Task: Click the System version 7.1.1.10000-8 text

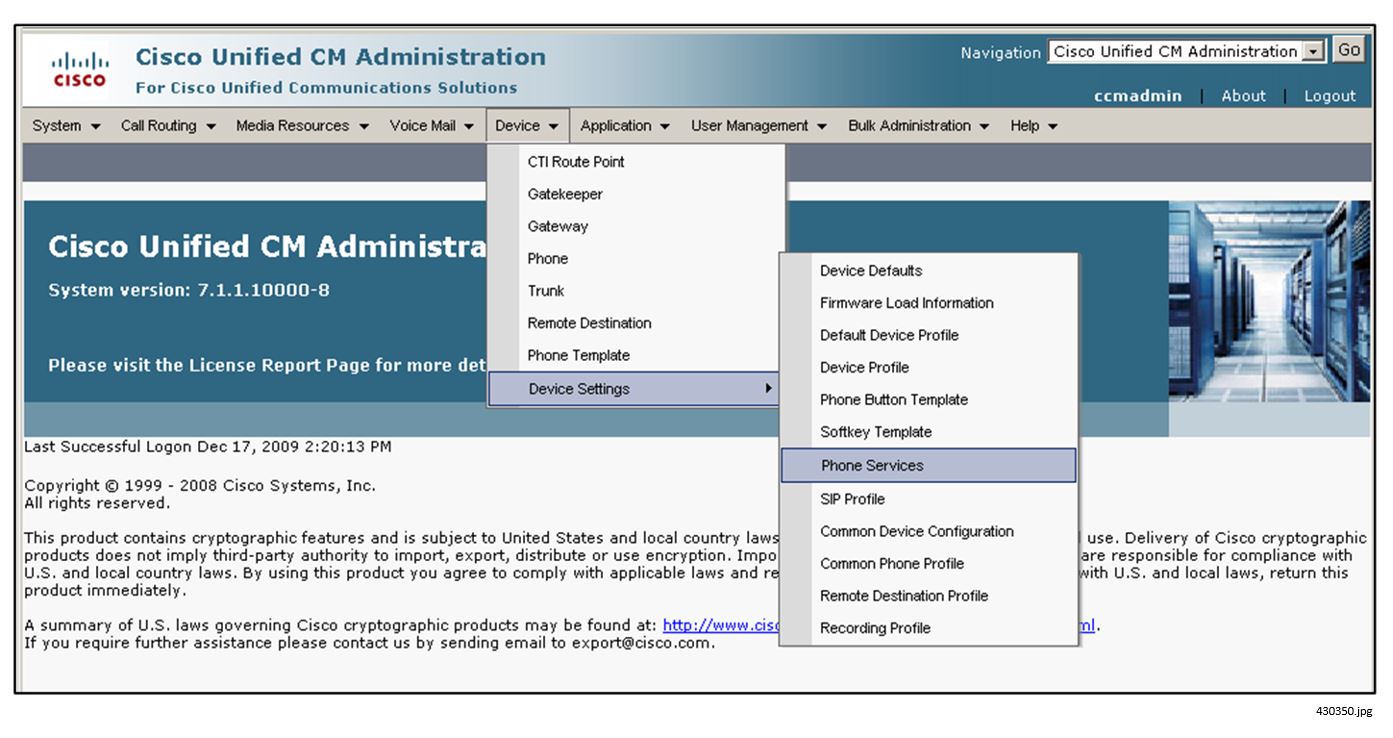Action: click(189, 291)
